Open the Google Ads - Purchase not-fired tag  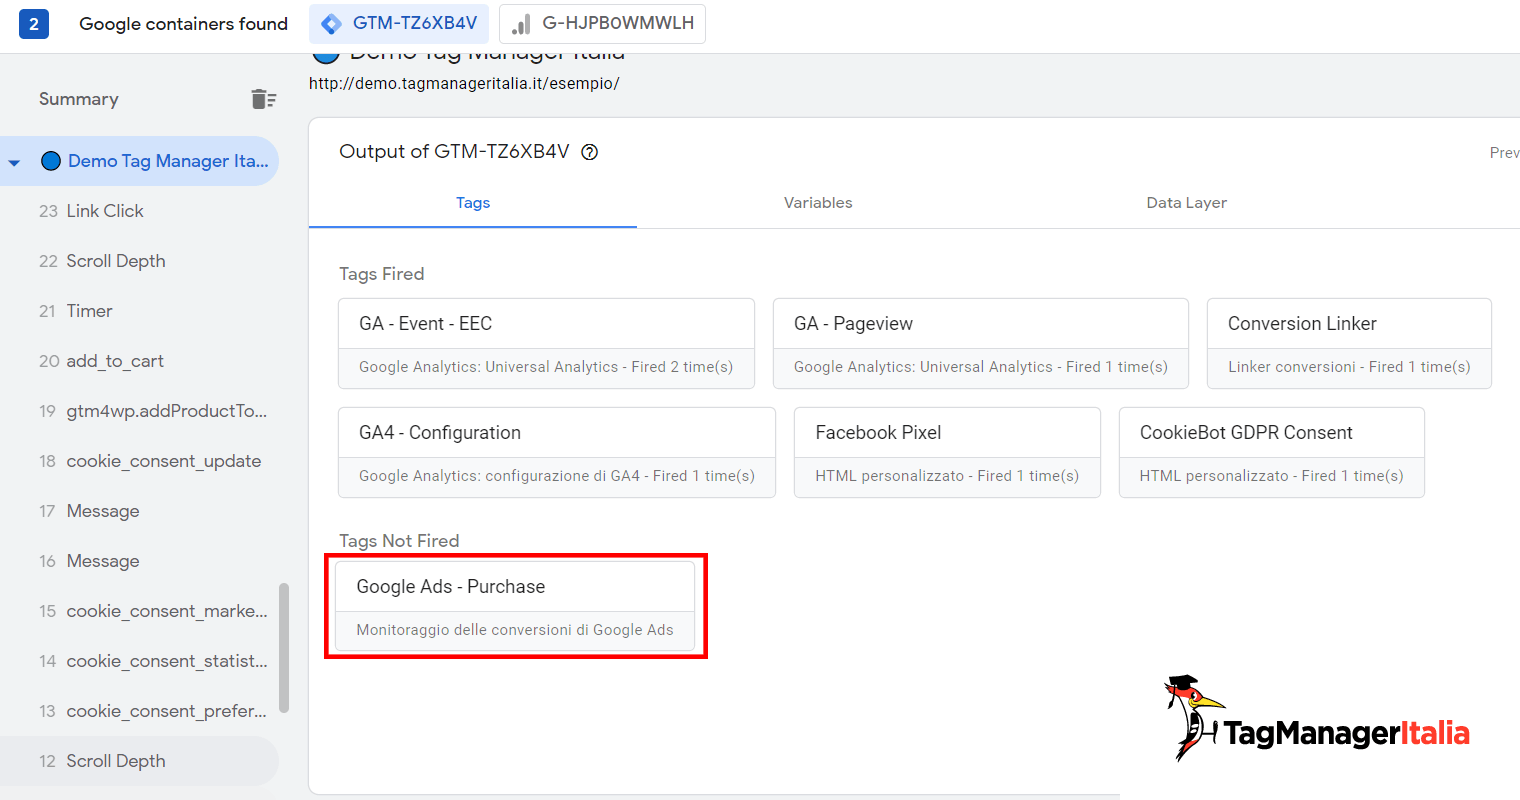pos(515,606)
